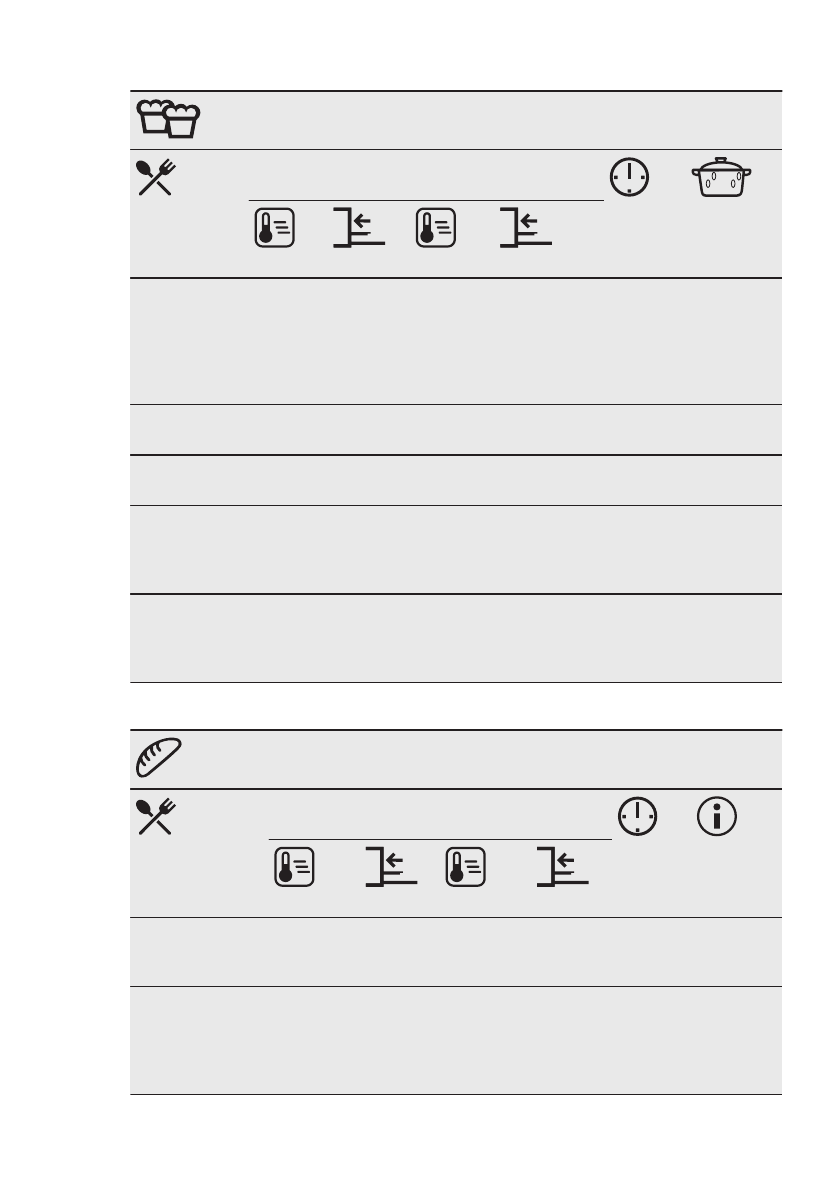The width and height of the screenshot is (839, 1191).
Task: Select the left shelf position icon in the muffin table
Action: [x=358, y=227]
